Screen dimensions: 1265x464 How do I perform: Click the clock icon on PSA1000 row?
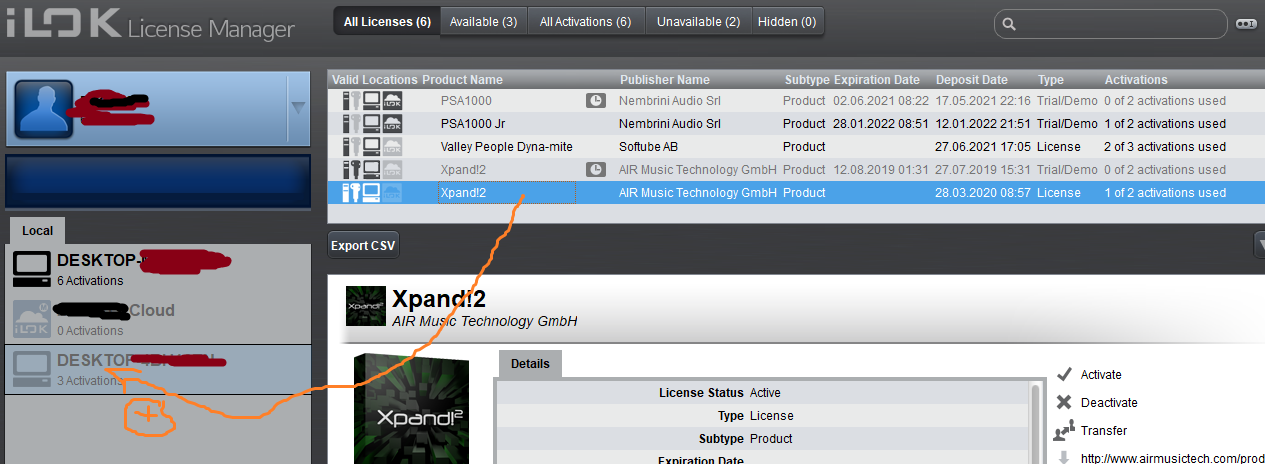tap(595, 101)
